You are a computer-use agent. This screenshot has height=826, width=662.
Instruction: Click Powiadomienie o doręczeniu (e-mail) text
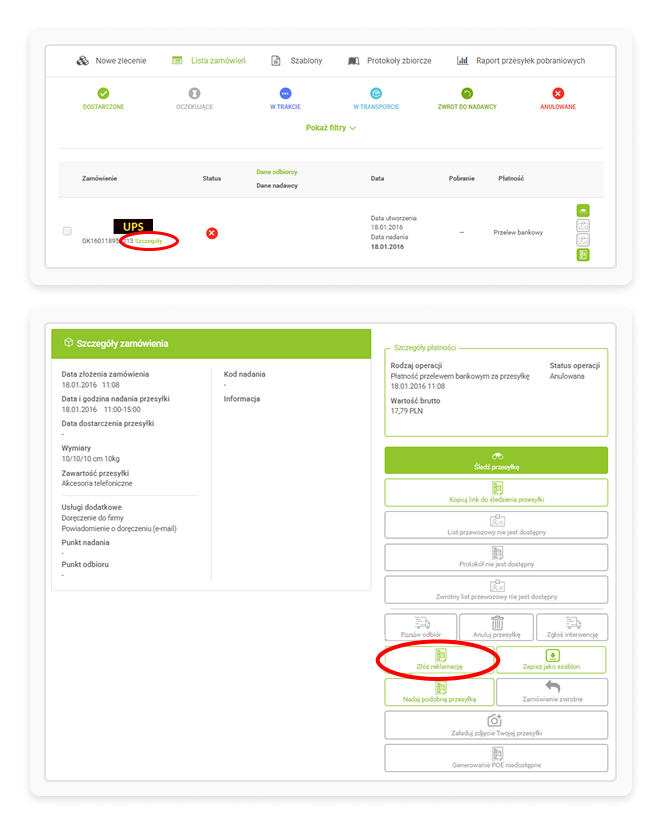tap(119, 528)
